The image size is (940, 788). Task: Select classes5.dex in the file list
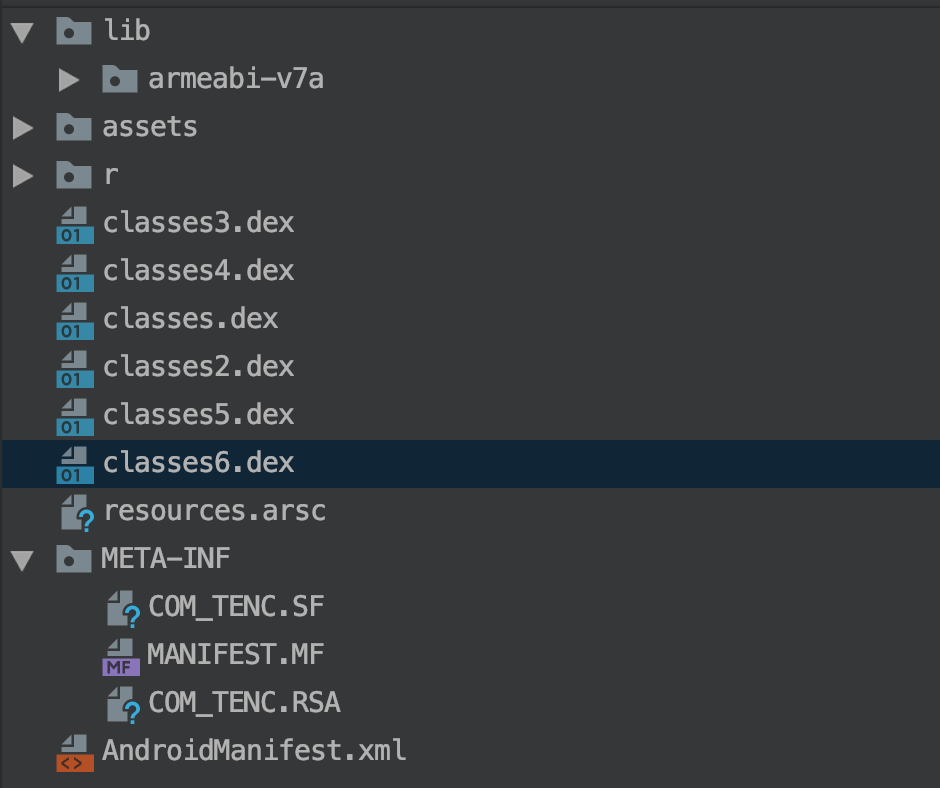click(198, 415)
